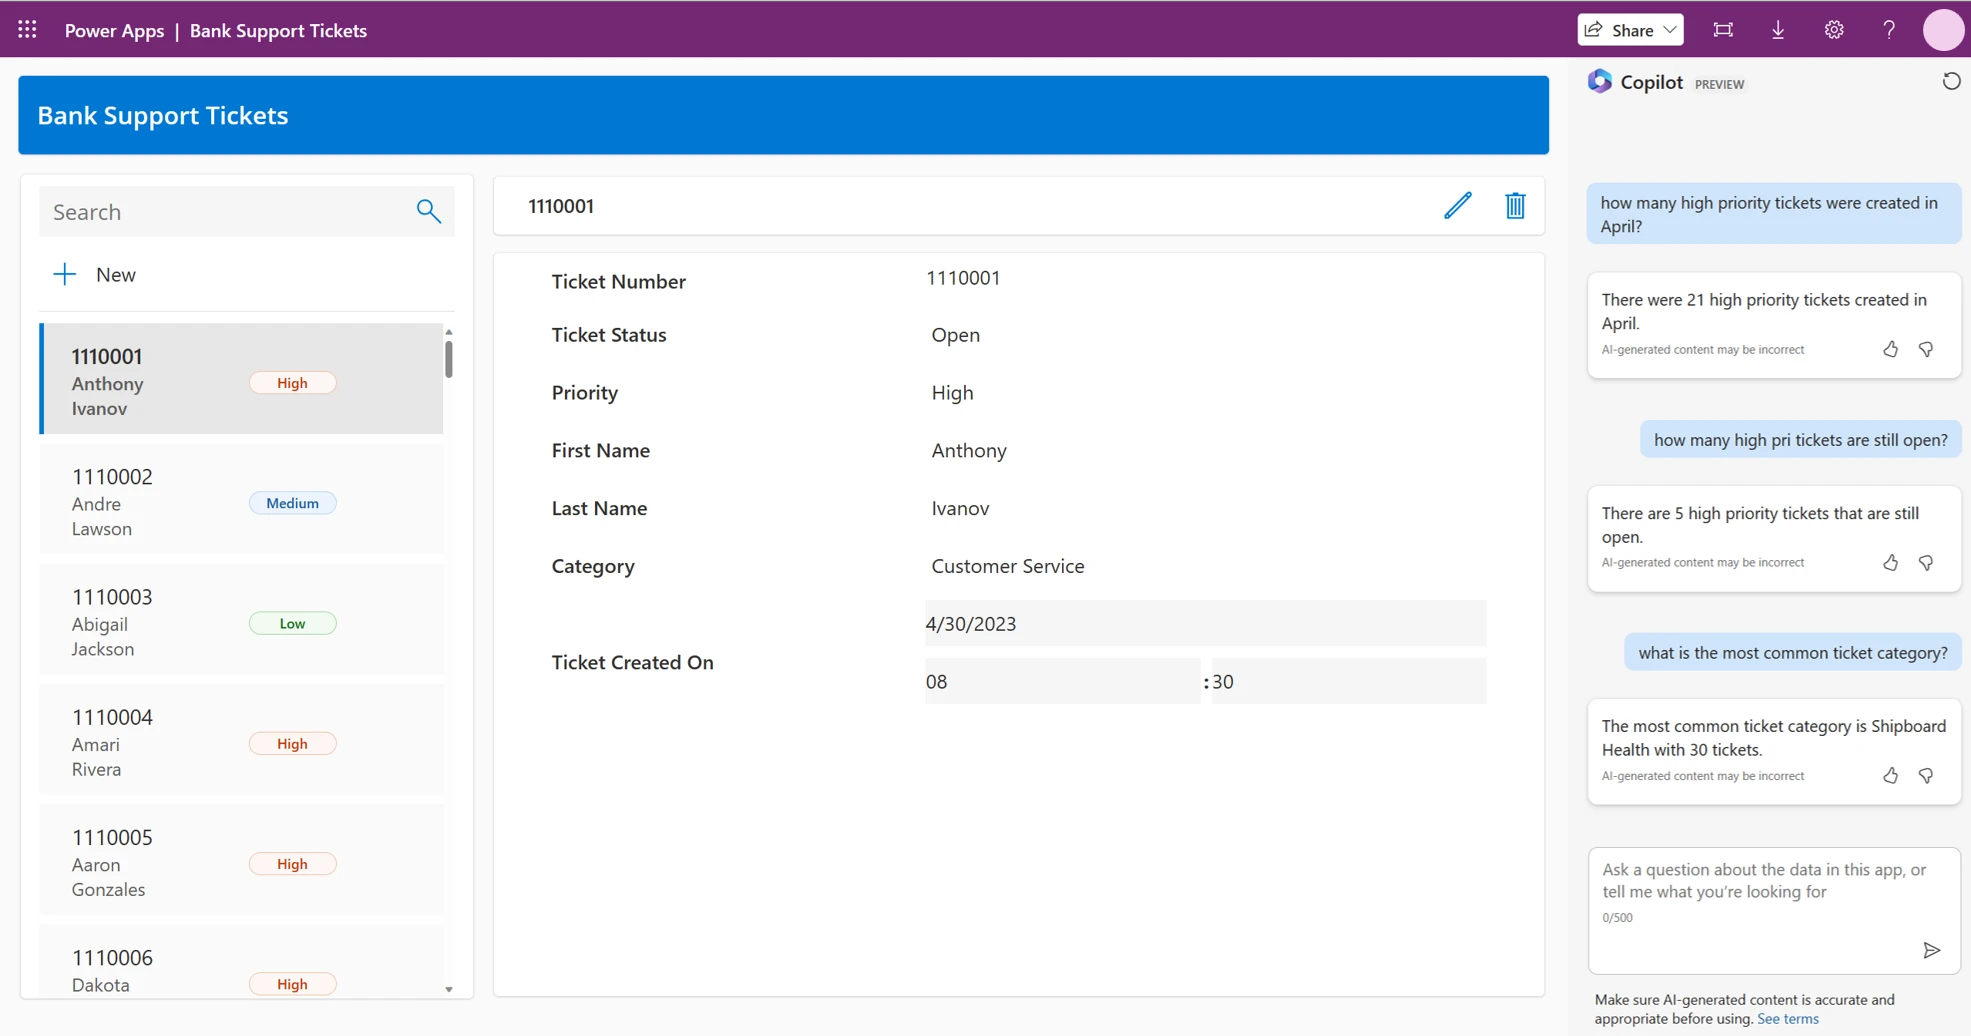Delete this ticket using the trash icon

[x=1515, y=205]
